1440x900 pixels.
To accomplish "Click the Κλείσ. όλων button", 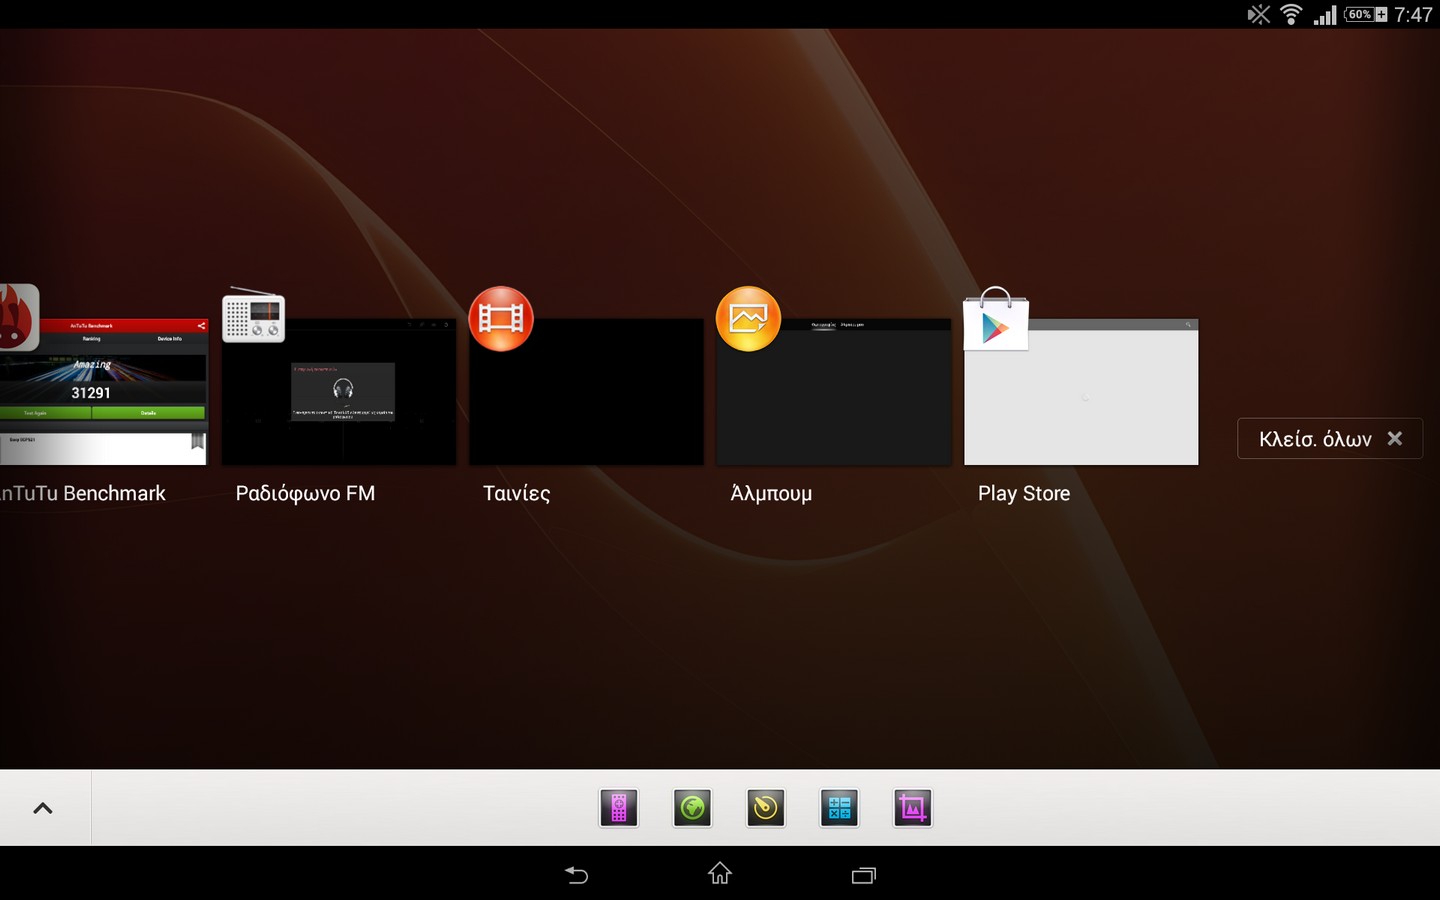I will point(1330,438).
